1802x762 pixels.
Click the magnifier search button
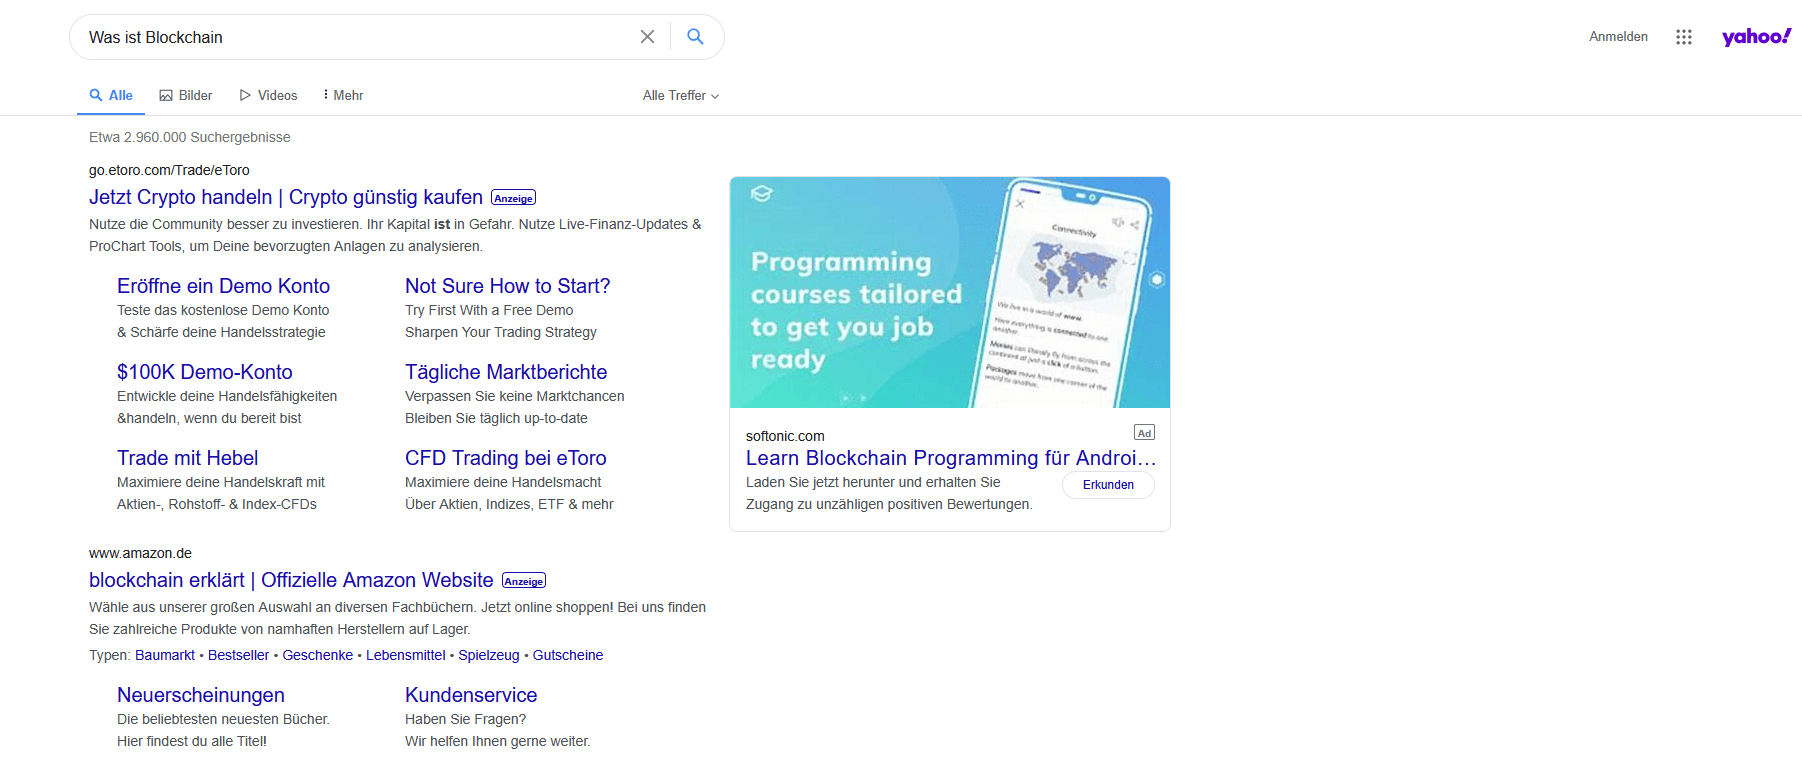click(696, 37)
